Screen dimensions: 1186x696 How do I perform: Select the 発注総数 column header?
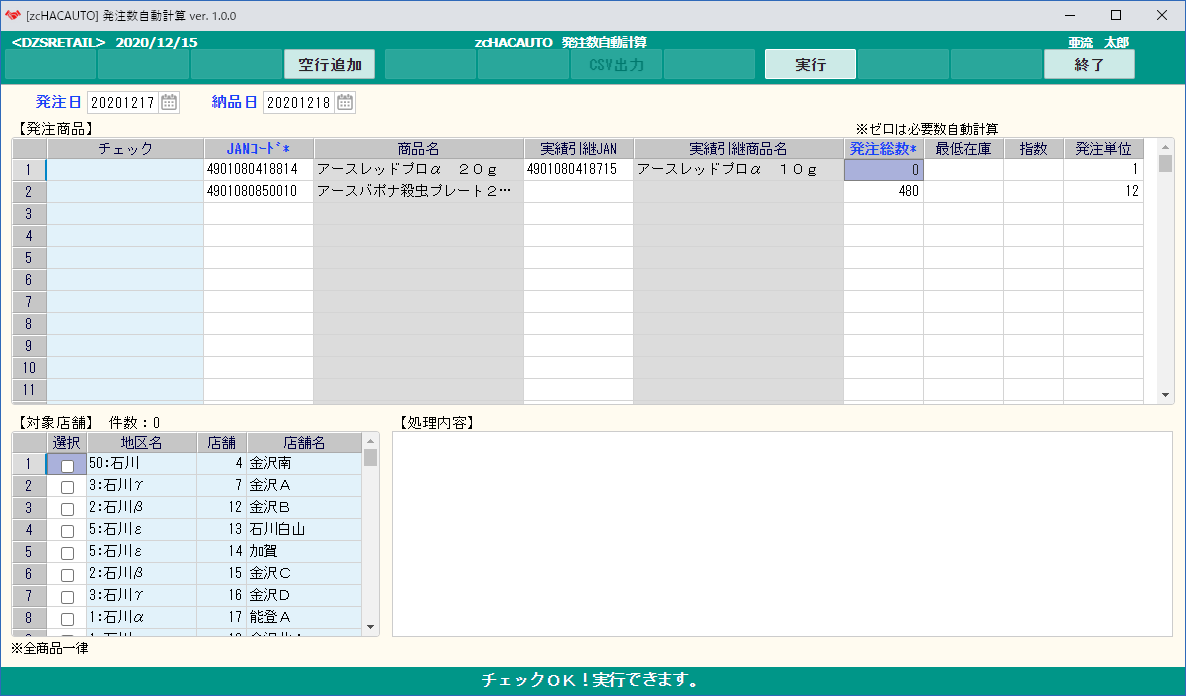coord(883,149)
